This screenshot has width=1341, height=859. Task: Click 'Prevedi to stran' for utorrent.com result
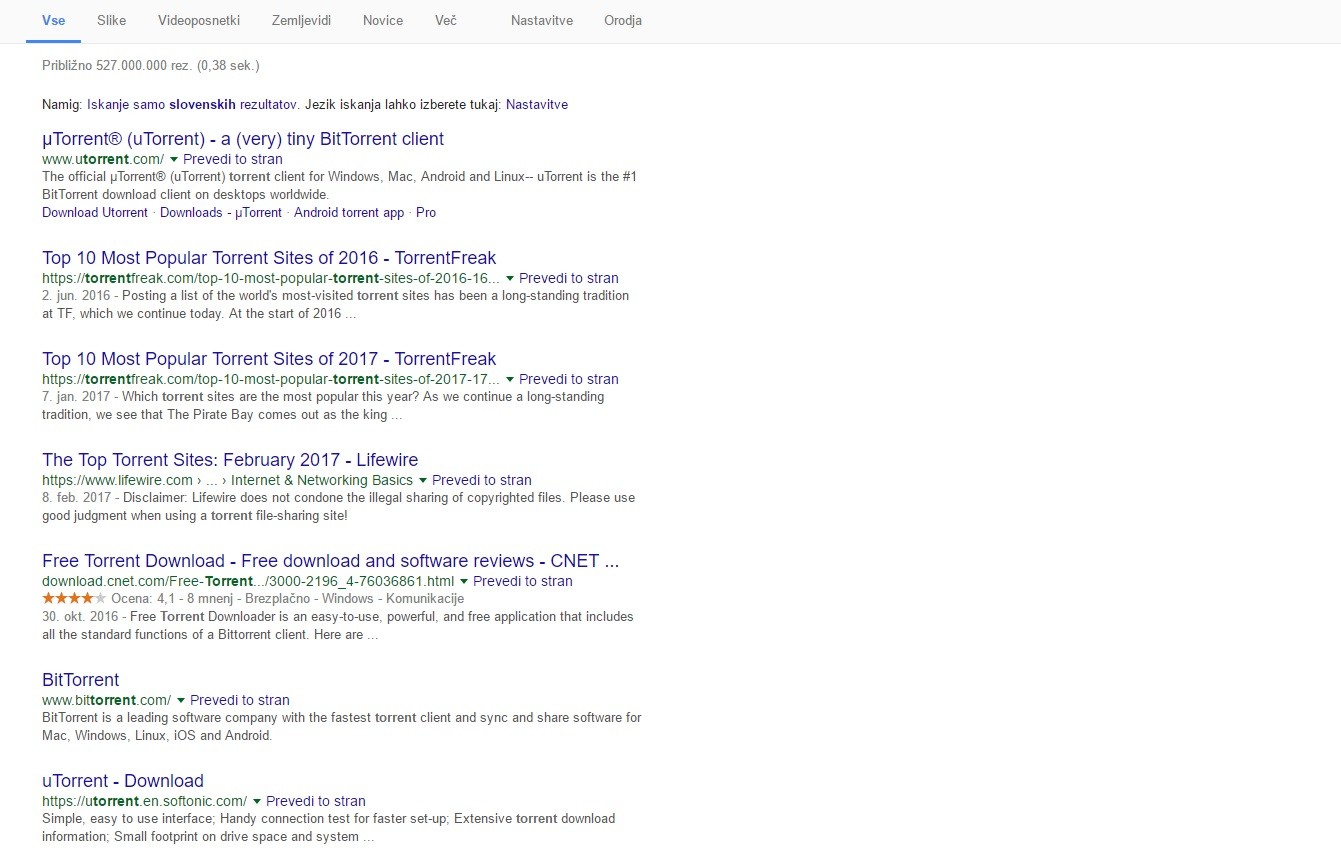pos(233,159)
